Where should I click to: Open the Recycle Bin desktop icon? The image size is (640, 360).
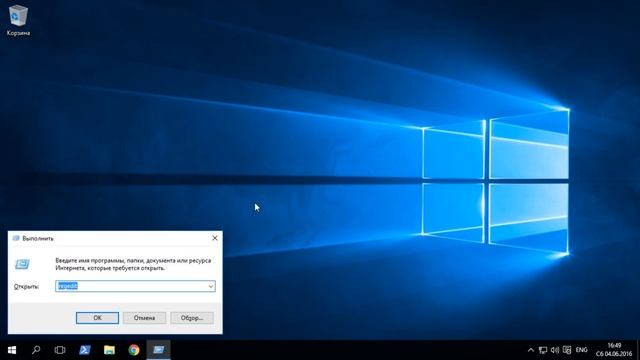[x=18, y=20]
